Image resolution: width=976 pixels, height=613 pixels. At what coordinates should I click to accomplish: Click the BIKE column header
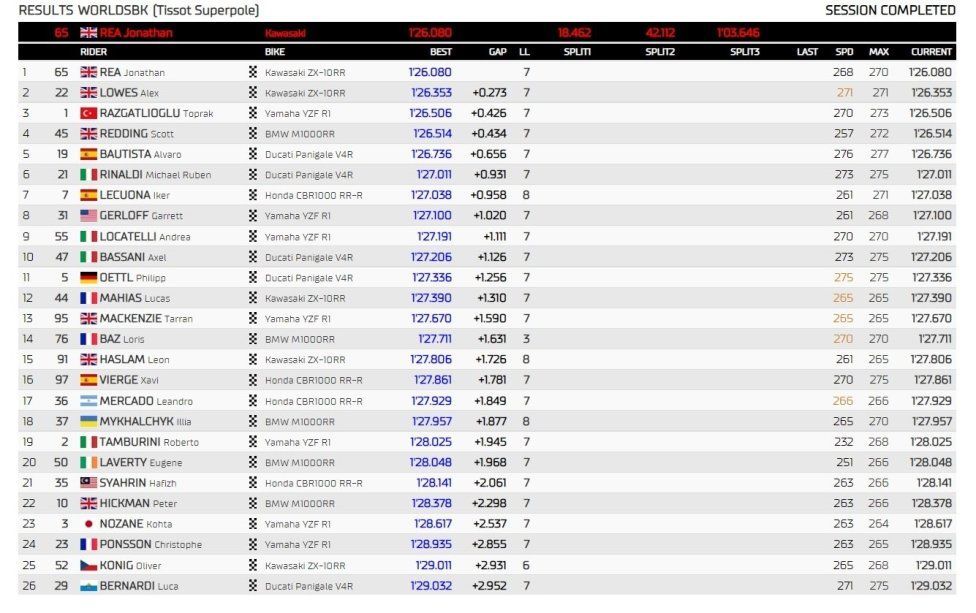point(274,52)
